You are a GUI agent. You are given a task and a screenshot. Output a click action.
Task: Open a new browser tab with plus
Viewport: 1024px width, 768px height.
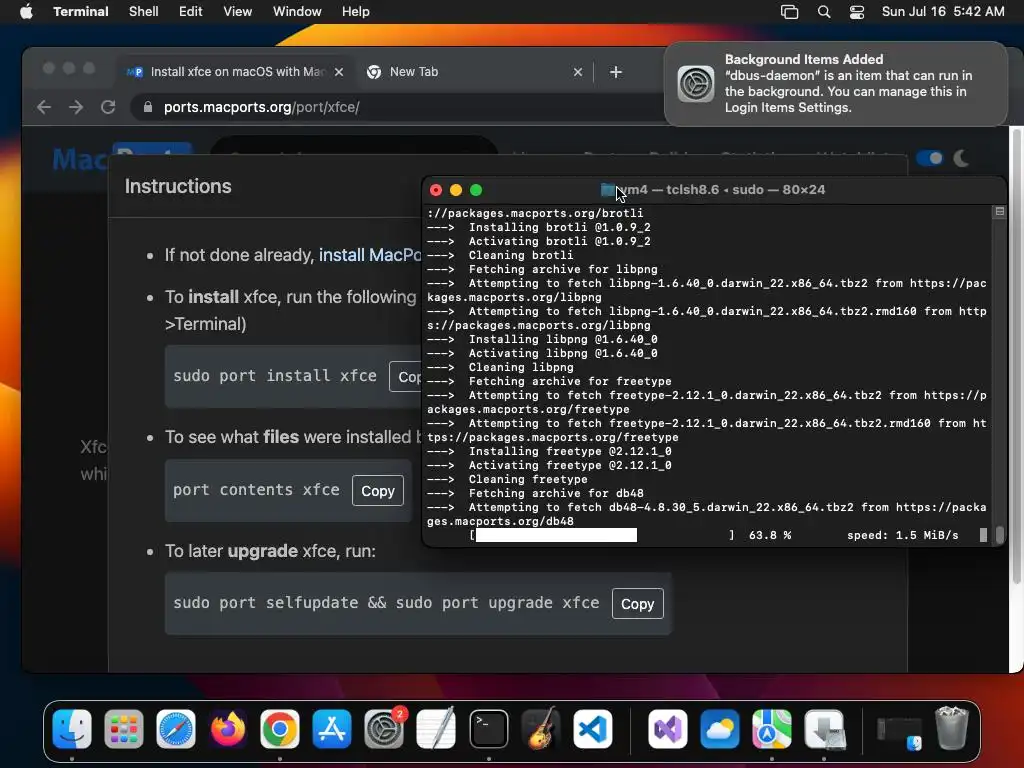tap(616, 72)
